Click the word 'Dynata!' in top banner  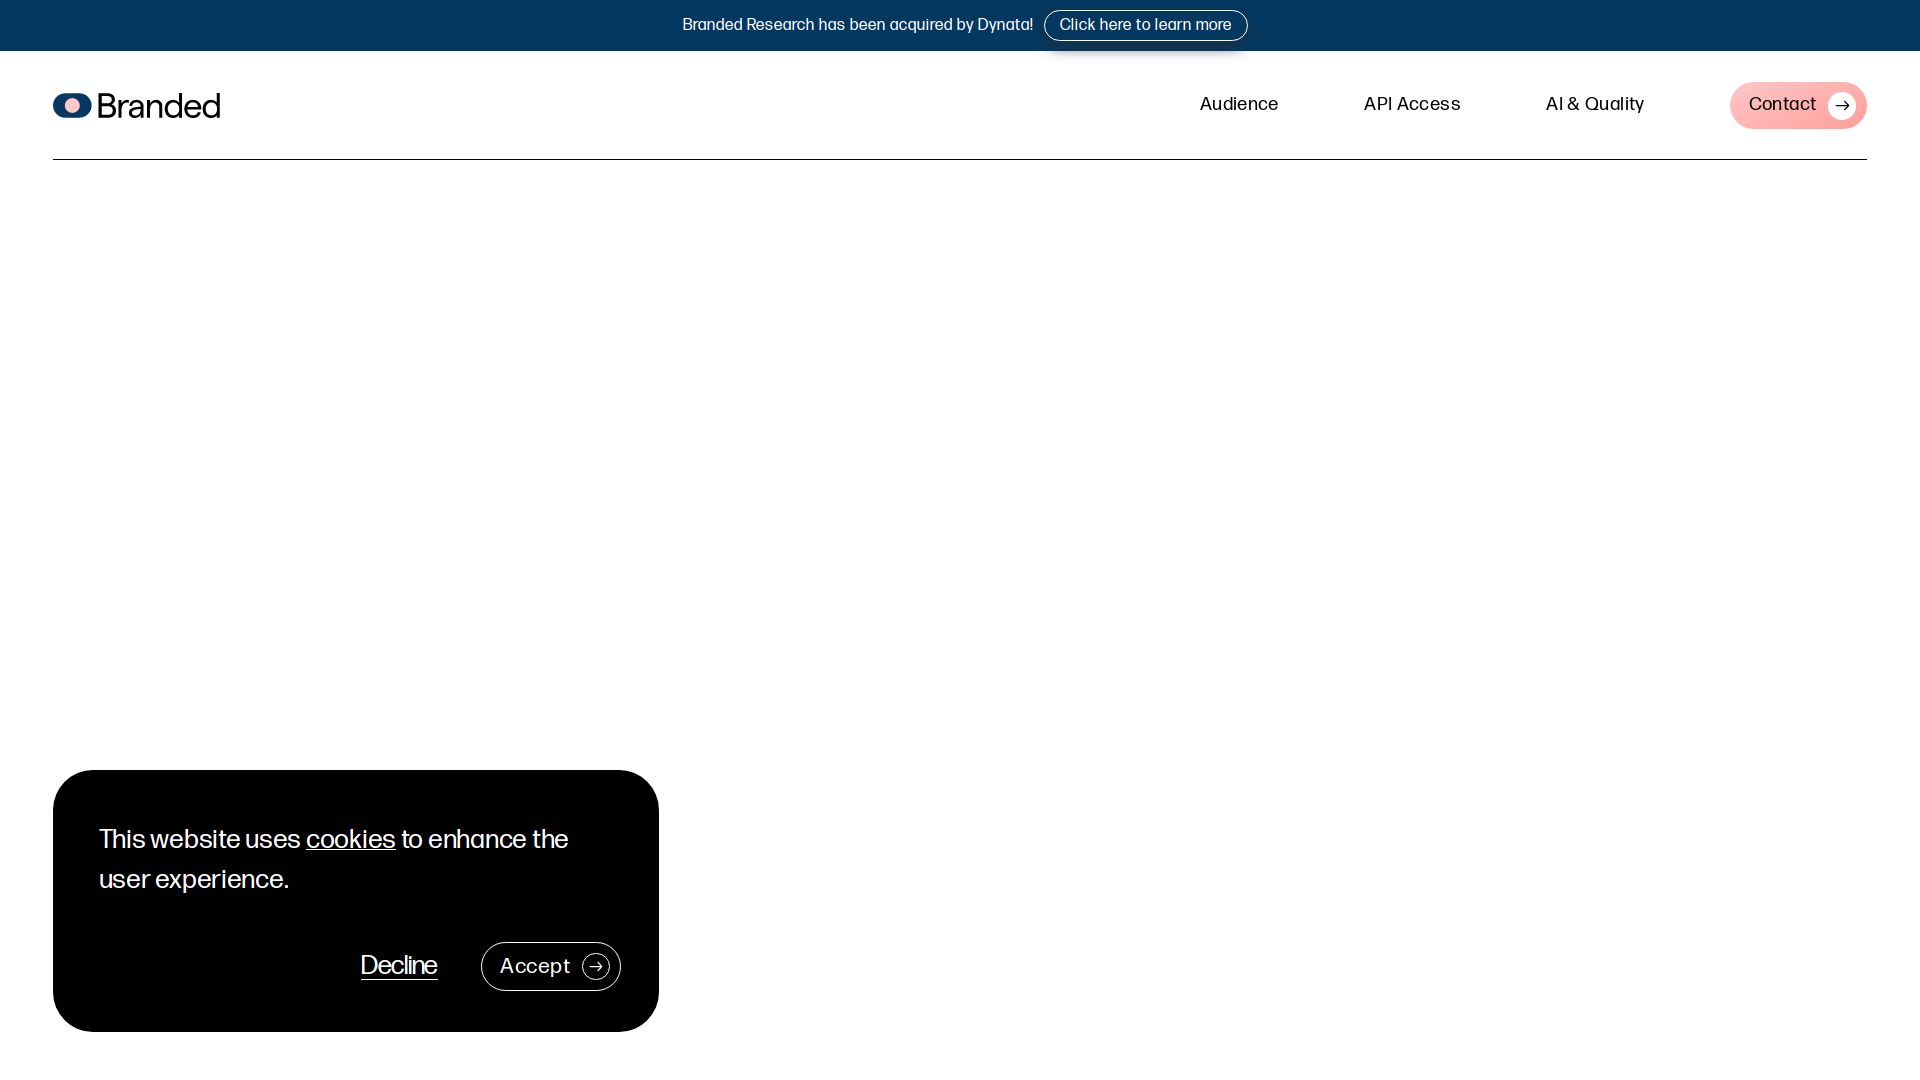pyautogui.click(x=1005, y=25)
